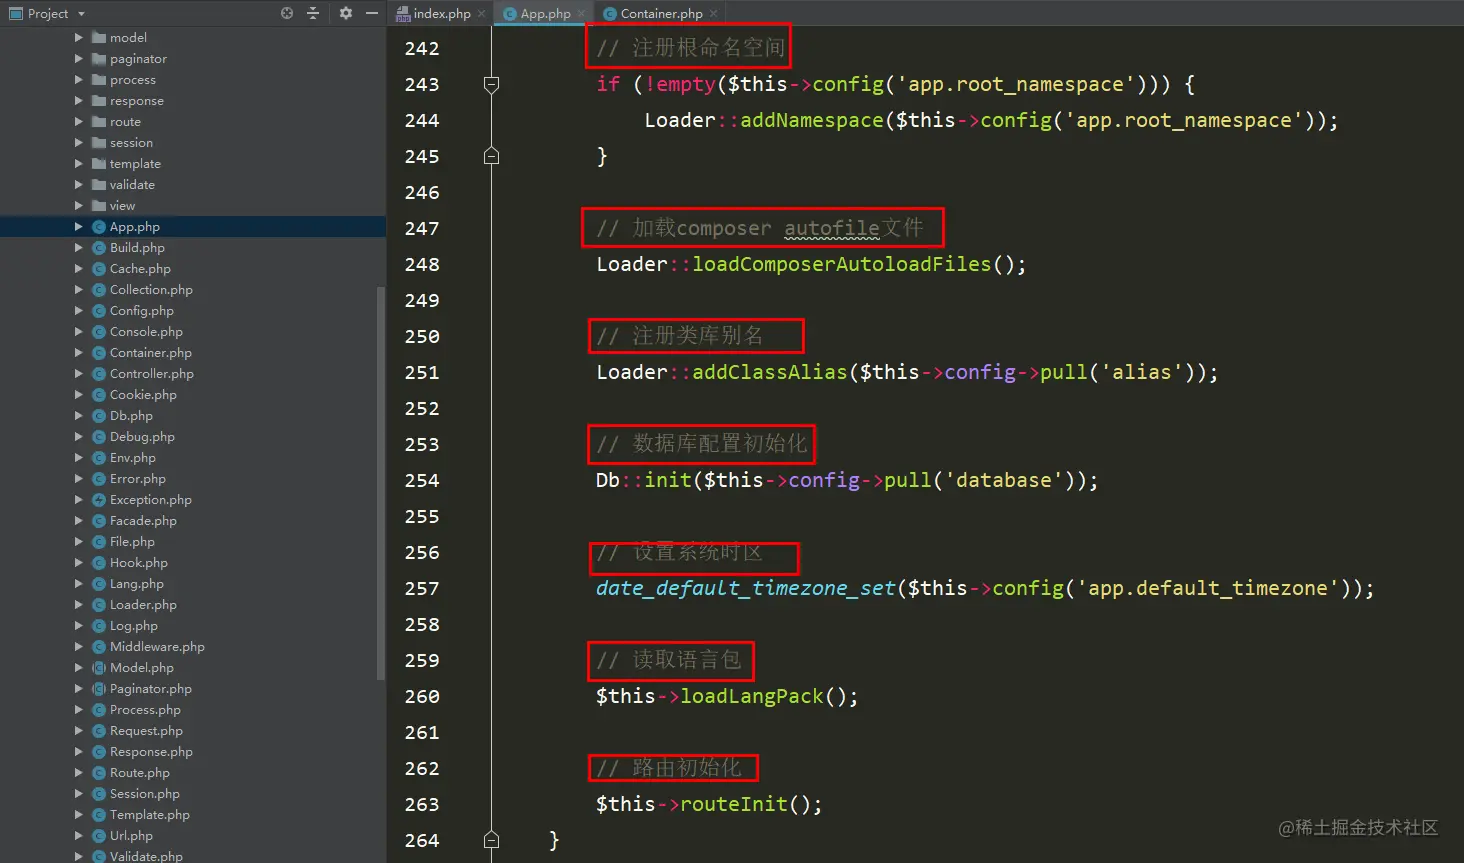The width and height of the screenshot is (1464, 863).
Task: Click the Collection.php class icon
Action: click(x=99, y=290)
